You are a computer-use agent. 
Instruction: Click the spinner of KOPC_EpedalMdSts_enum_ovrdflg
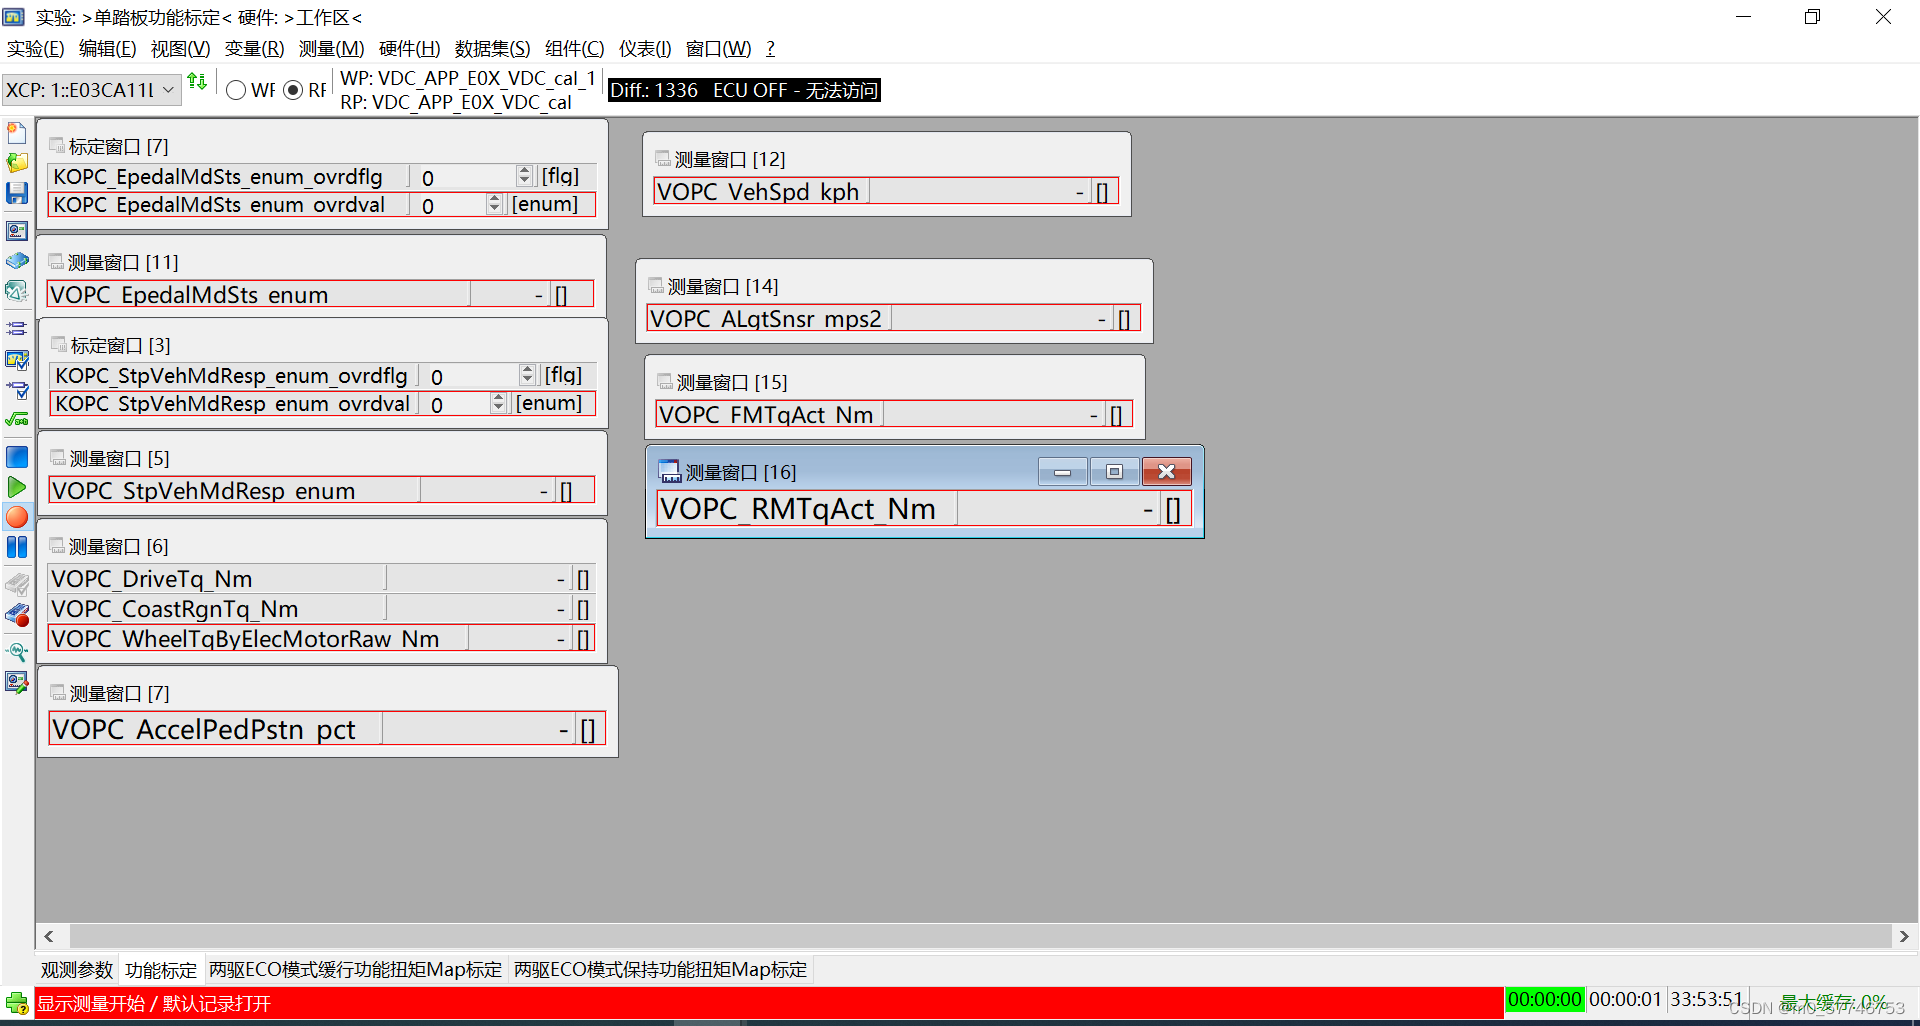[524, 176]
